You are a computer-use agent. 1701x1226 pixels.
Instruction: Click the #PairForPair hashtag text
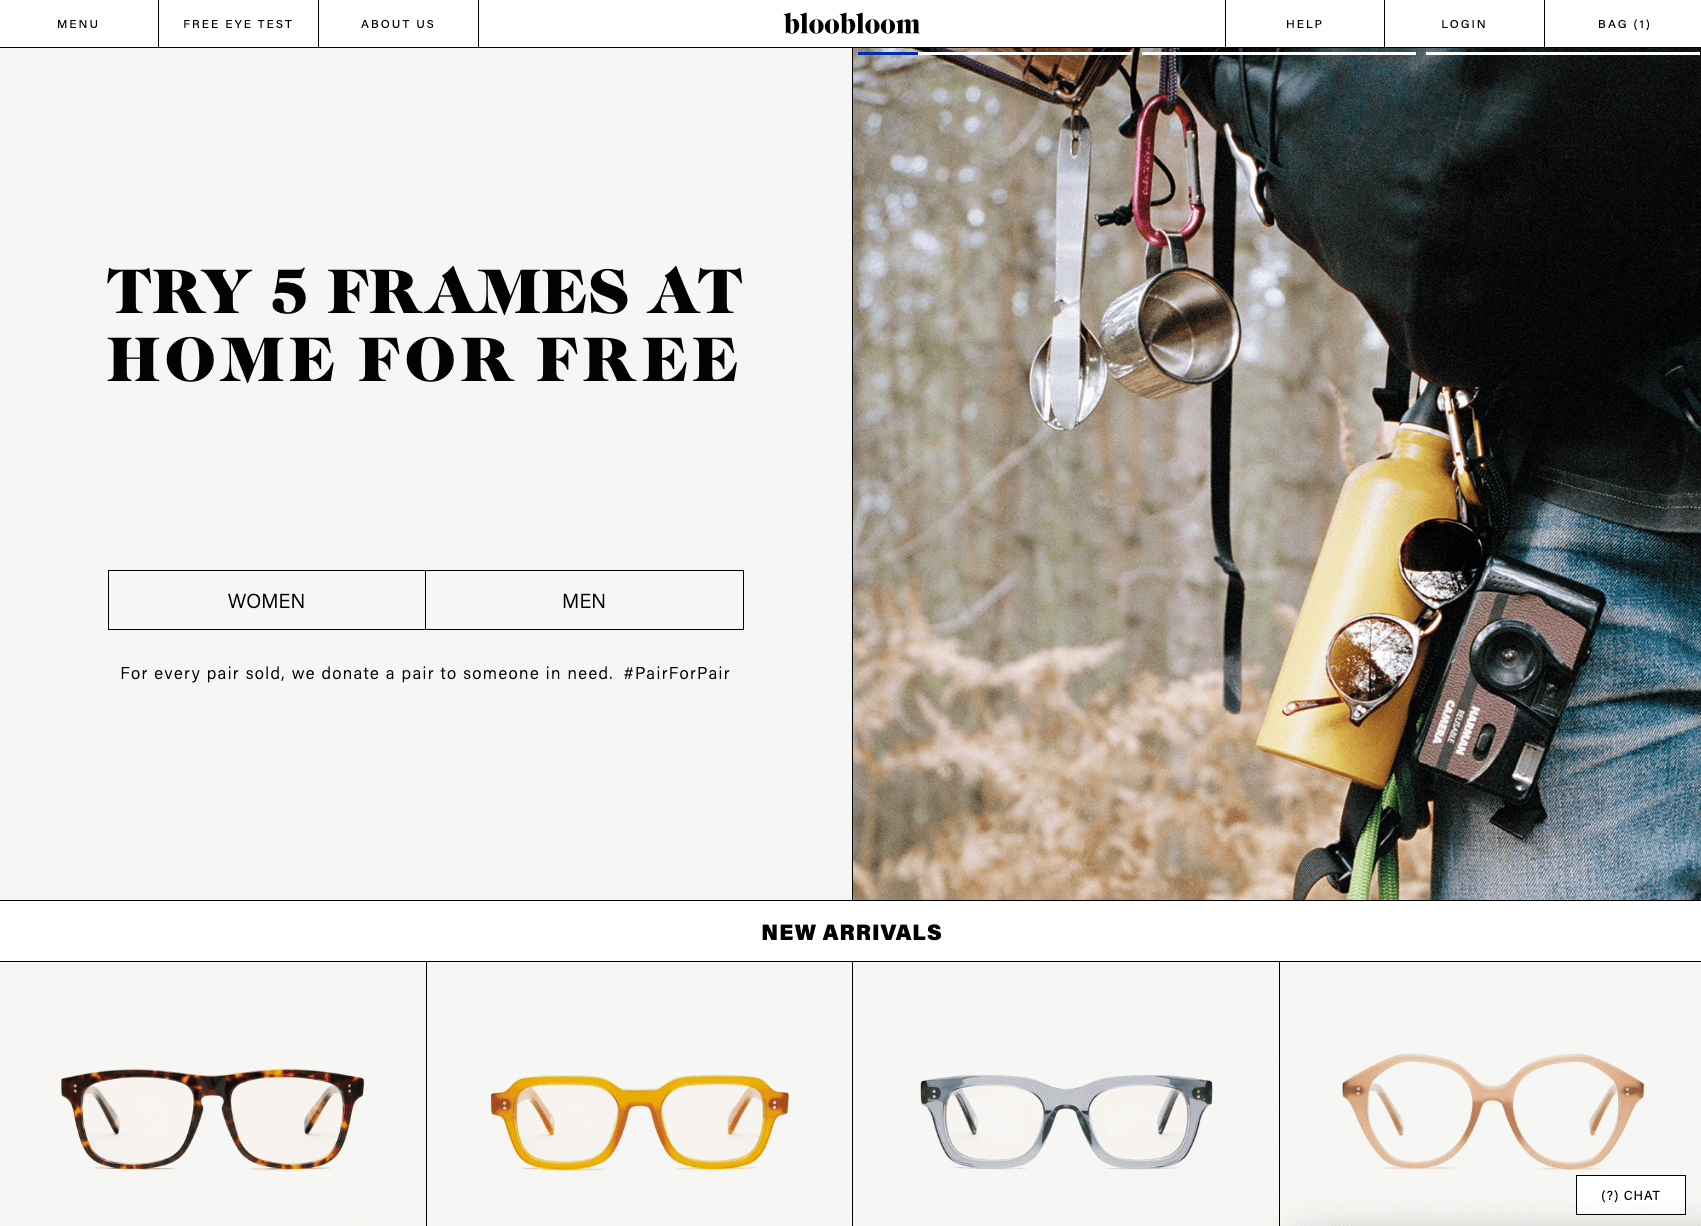(677, 673)
